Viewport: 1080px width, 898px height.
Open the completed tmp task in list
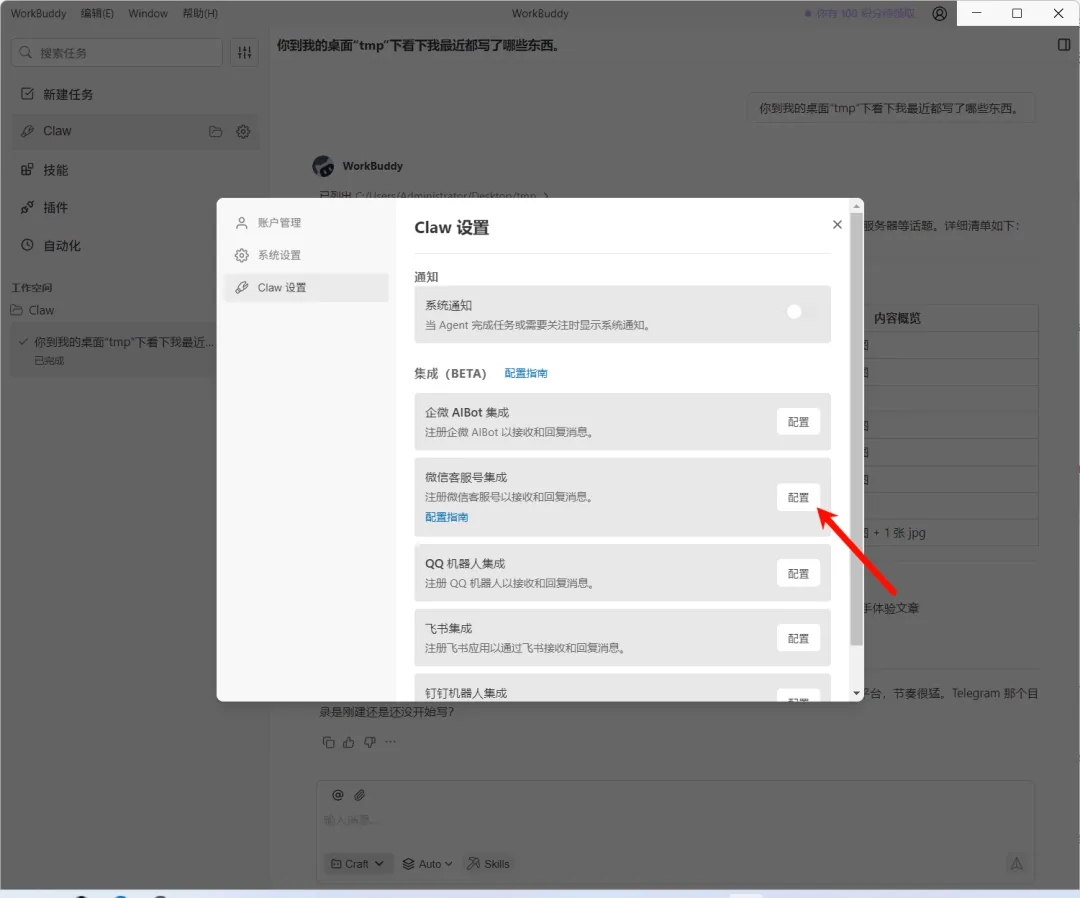click(x=114, y=351)
